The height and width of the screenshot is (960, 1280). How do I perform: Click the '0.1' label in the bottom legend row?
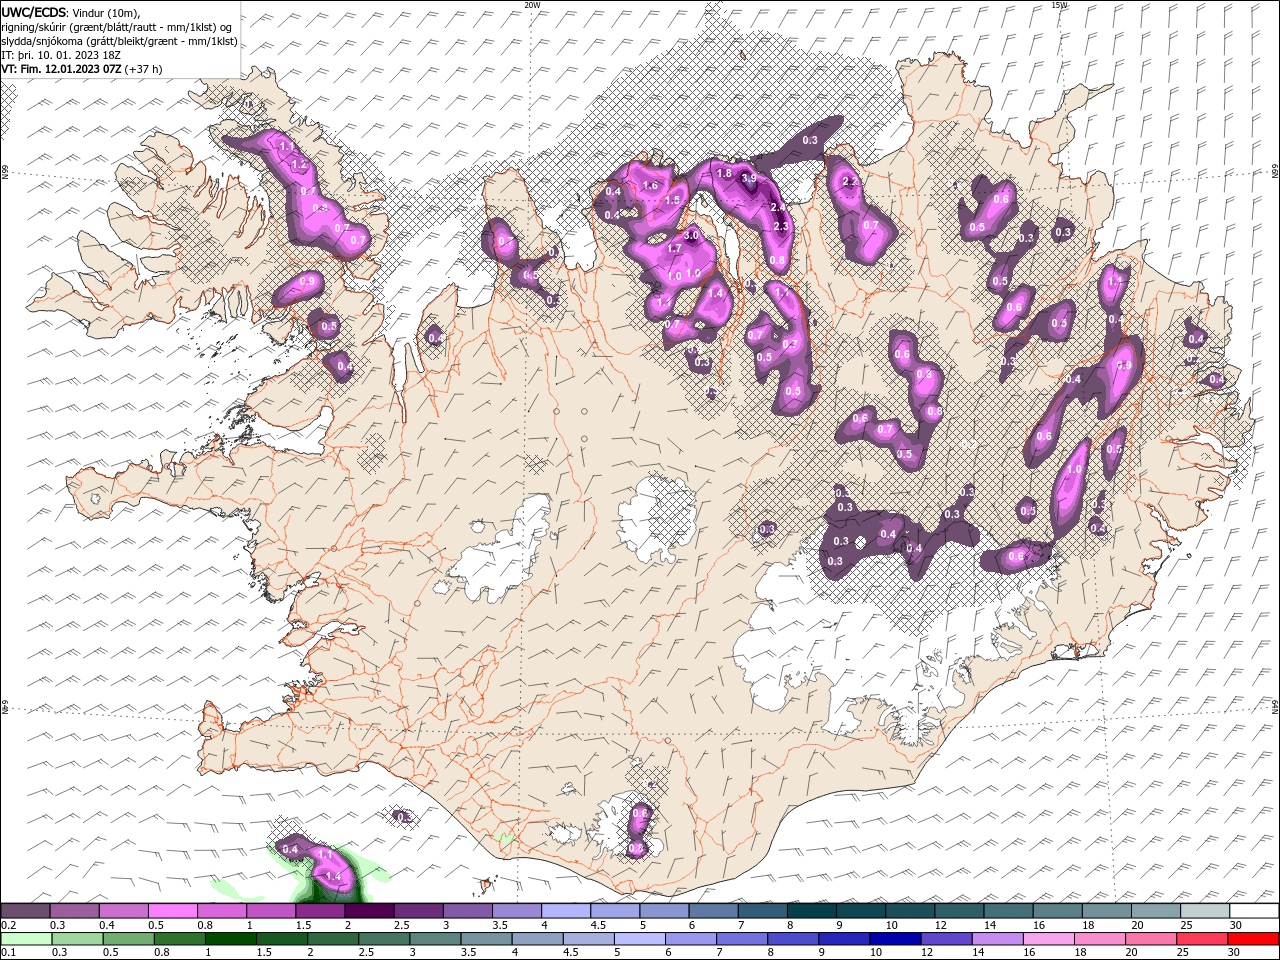point(8,953)
